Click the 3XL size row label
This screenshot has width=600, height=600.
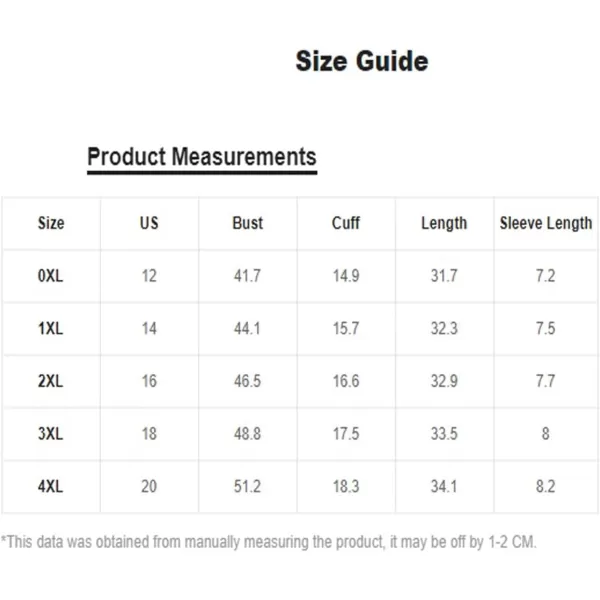click(50, 434)
